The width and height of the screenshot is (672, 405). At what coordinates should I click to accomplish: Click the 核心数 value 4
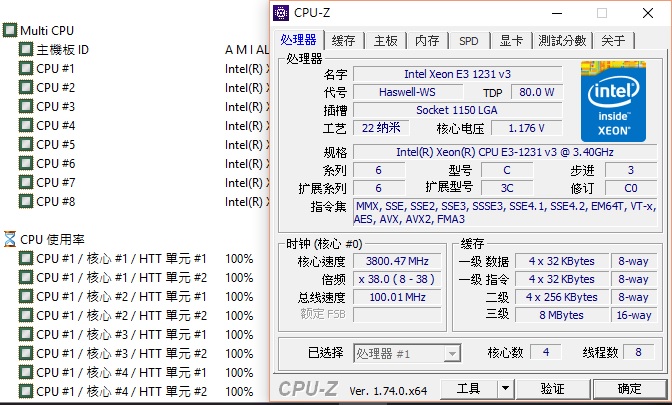coord(546,352)
